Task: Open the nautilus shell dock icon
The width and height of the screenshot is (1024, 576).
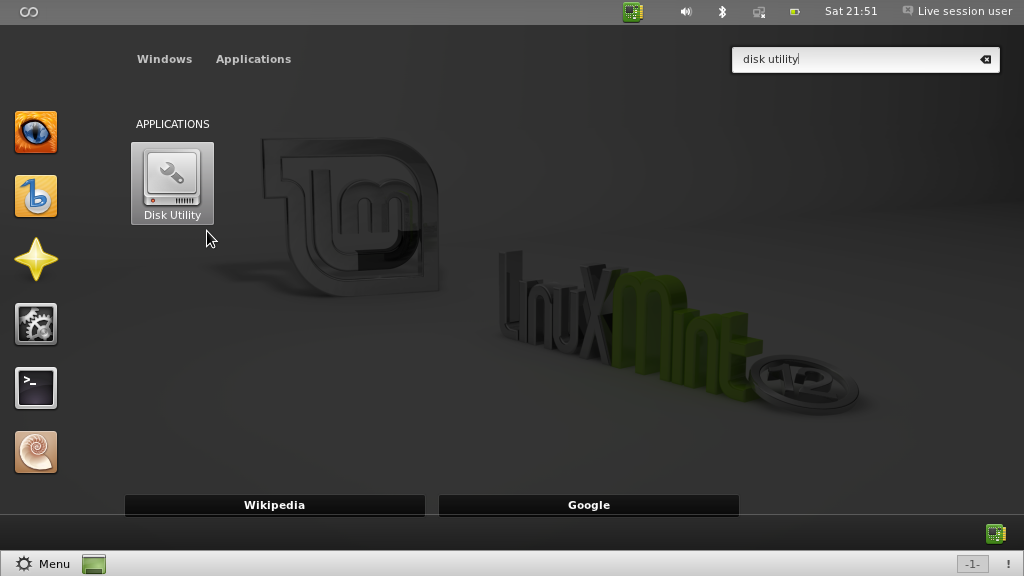Action: coord(36,452)
